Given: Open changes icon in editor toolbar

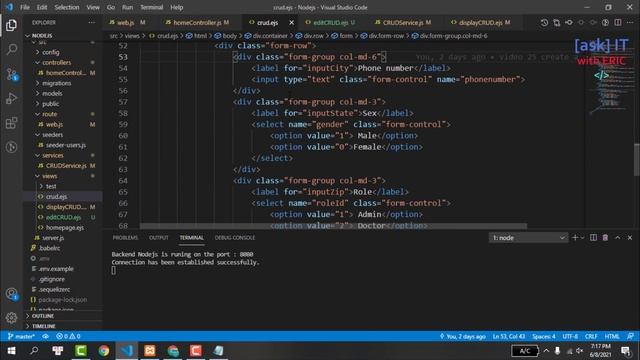Looking at the screenshot, I should [556, 22].
